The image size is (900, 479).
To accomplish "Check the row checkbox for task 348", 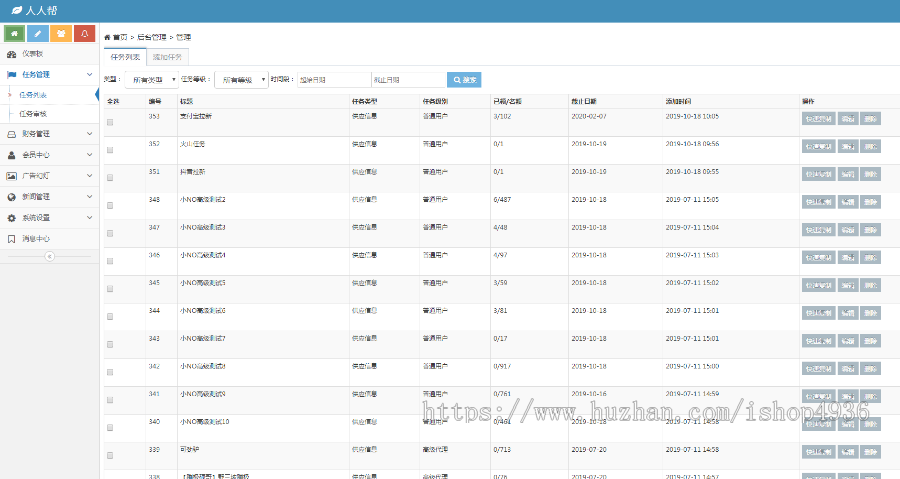I will (x=110, y=205).
